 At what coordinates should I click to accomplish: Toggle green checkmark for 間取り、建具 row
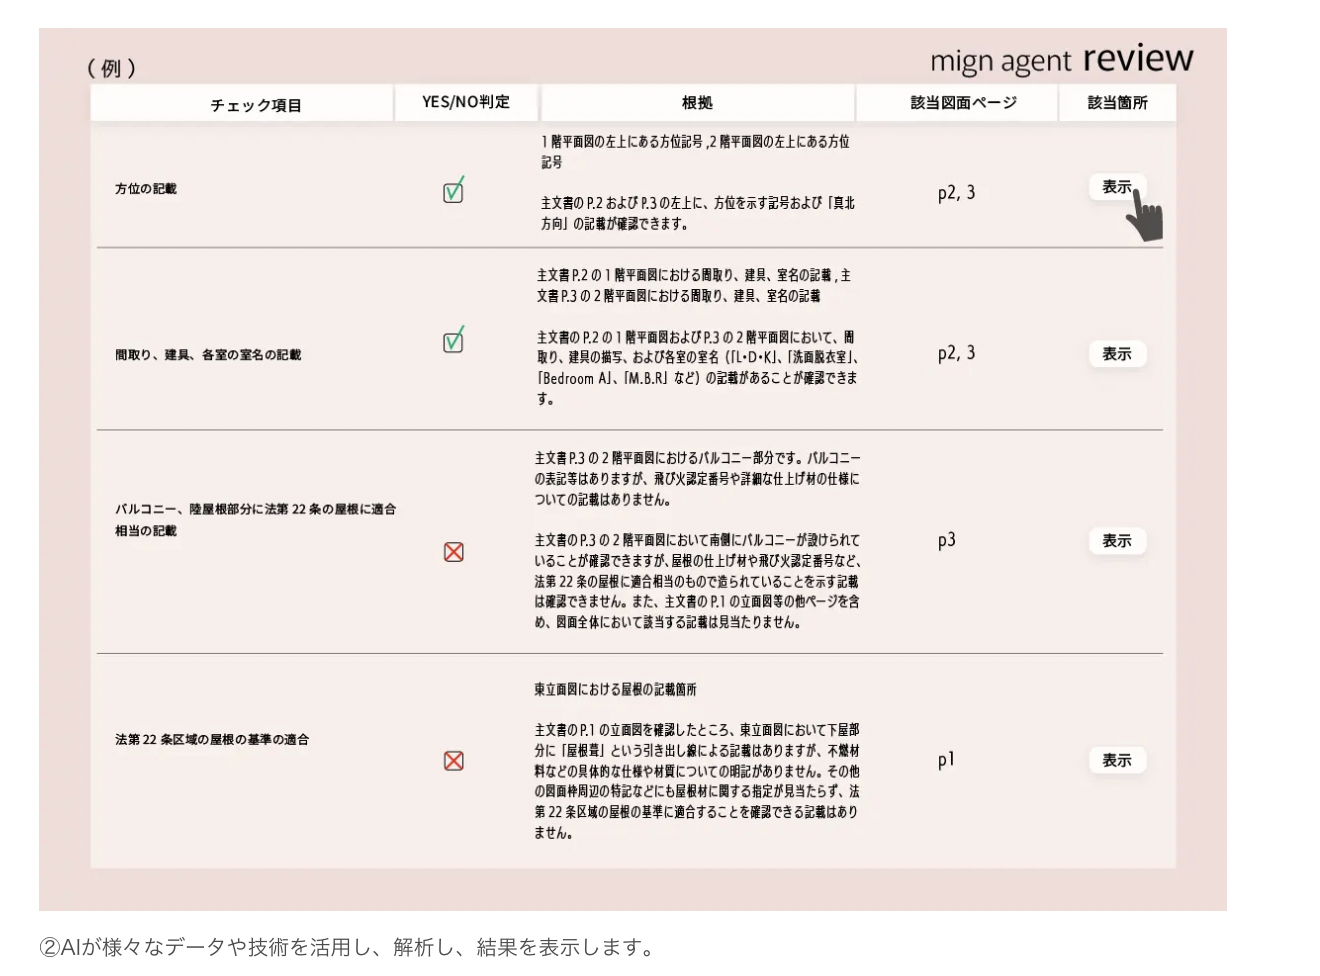pos(453,340)
